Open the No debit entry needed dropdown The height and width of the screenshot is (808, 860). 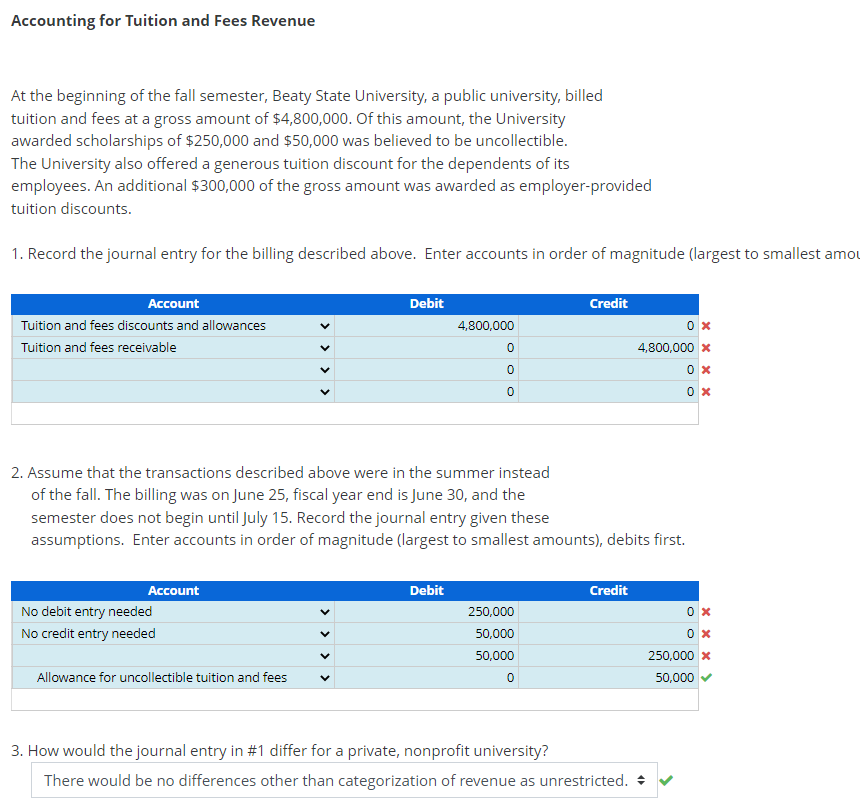(322, 611)
